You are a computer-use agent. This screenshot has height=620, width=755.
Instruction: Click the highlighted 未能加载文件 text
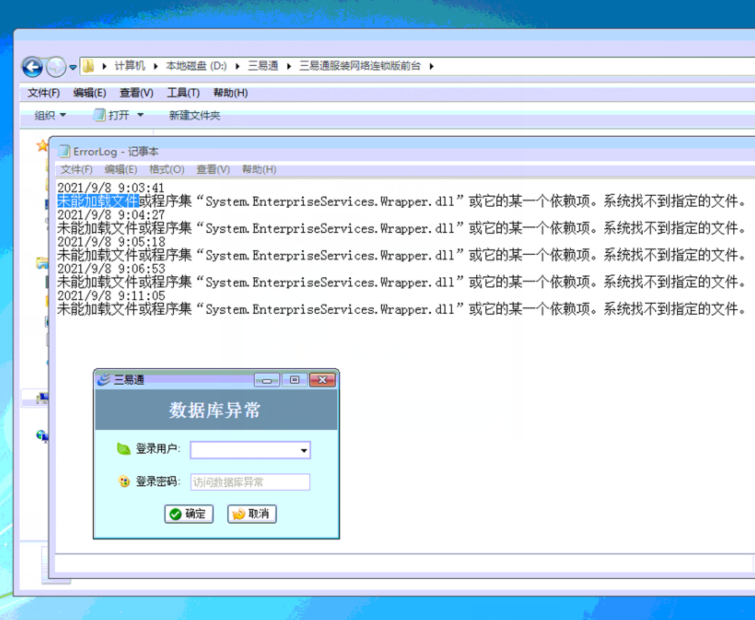pyautogui.click(x=98, y=201)
